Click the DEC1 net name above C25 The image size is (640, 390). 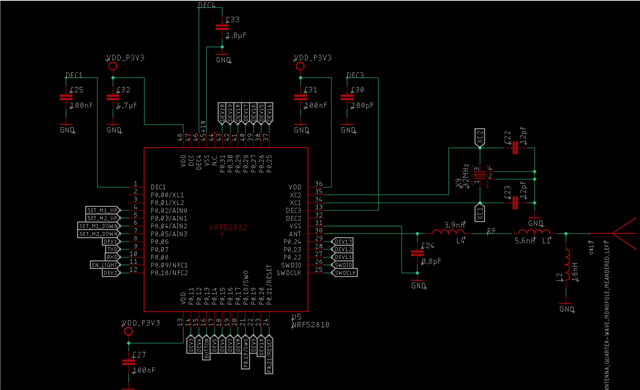click(74, 75)
